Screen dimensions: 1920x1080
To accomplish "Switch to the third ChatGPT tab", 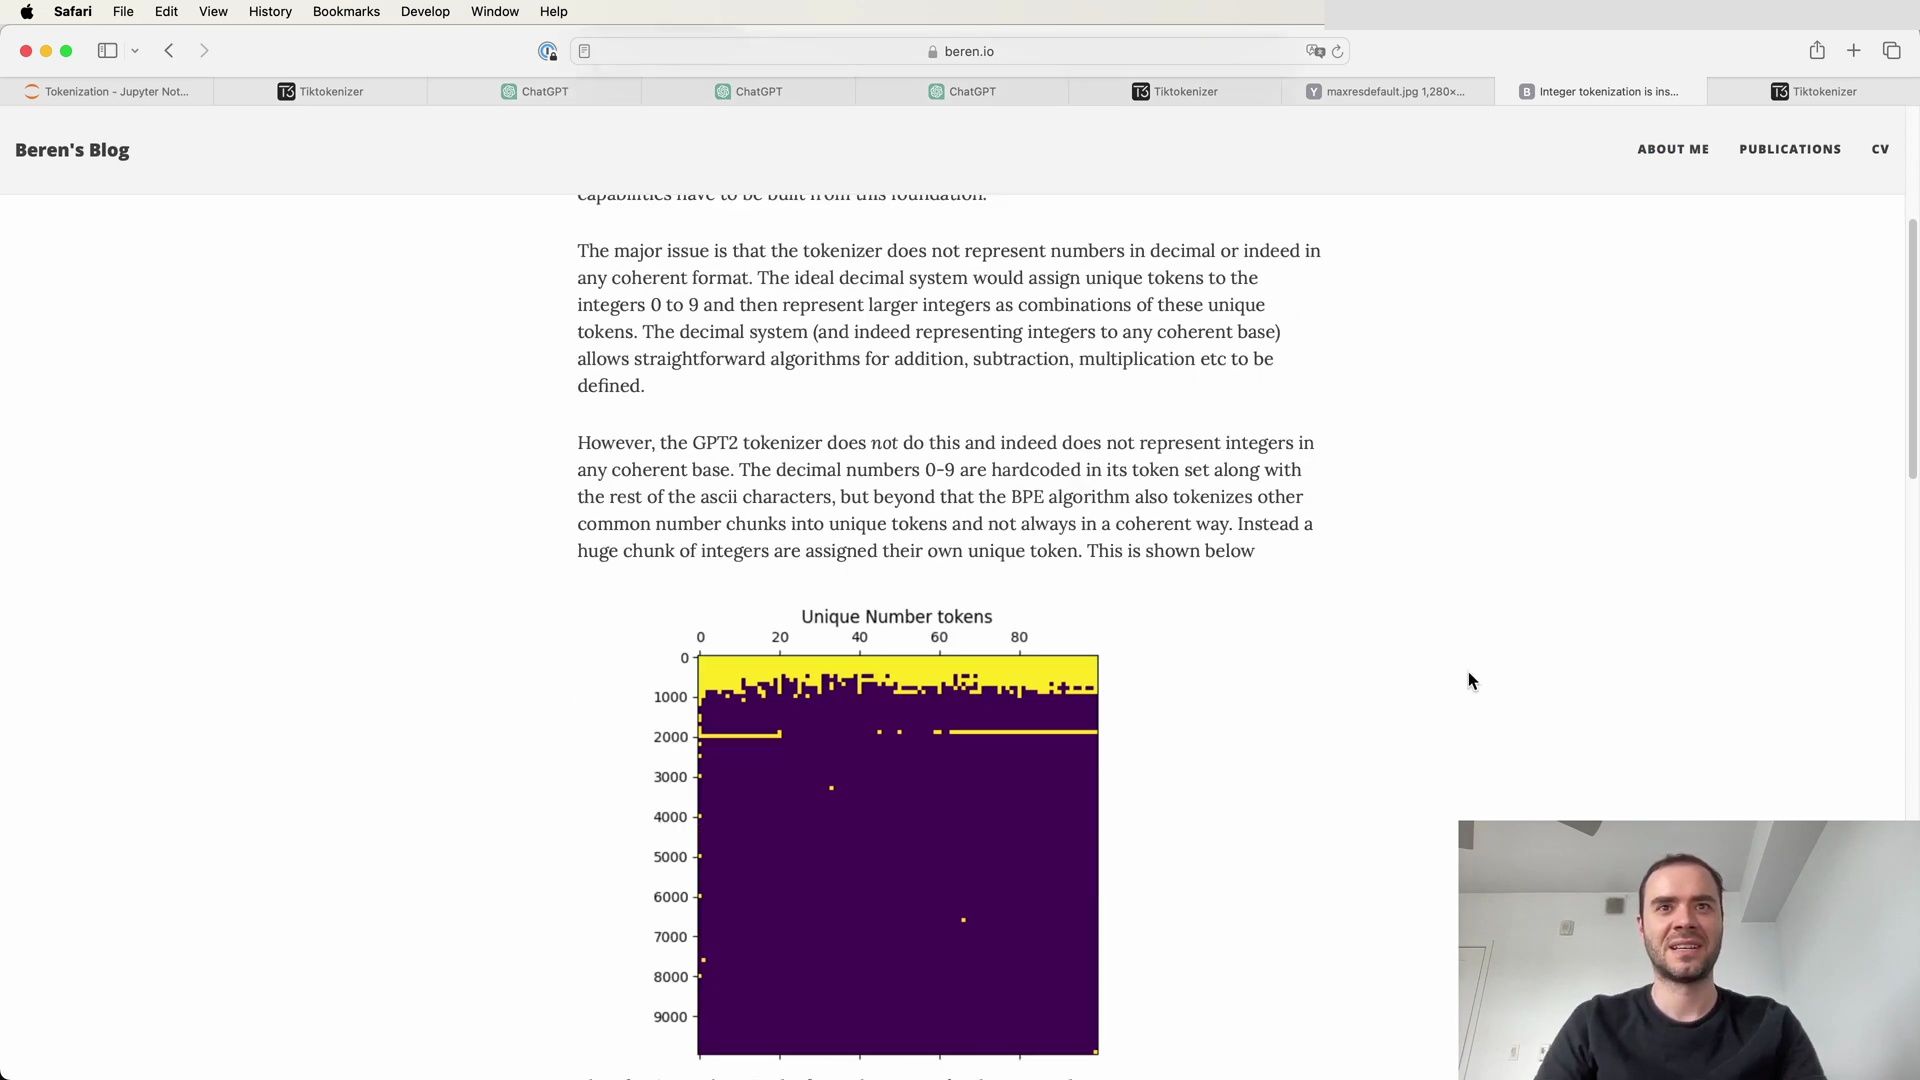I will coord(962,91).
